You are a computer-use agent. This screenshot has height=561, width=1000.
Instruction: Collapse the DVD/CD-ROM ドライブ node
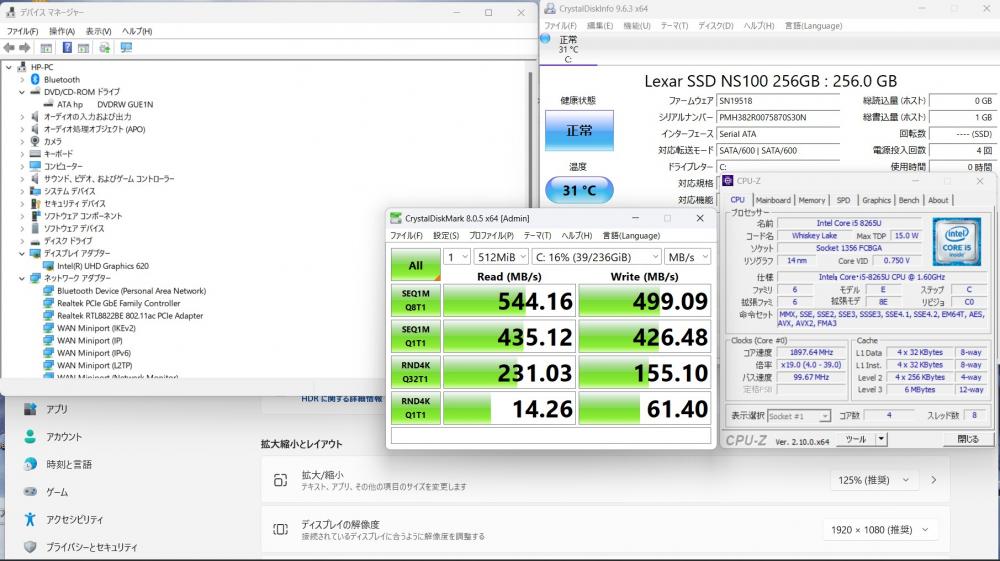22,92
